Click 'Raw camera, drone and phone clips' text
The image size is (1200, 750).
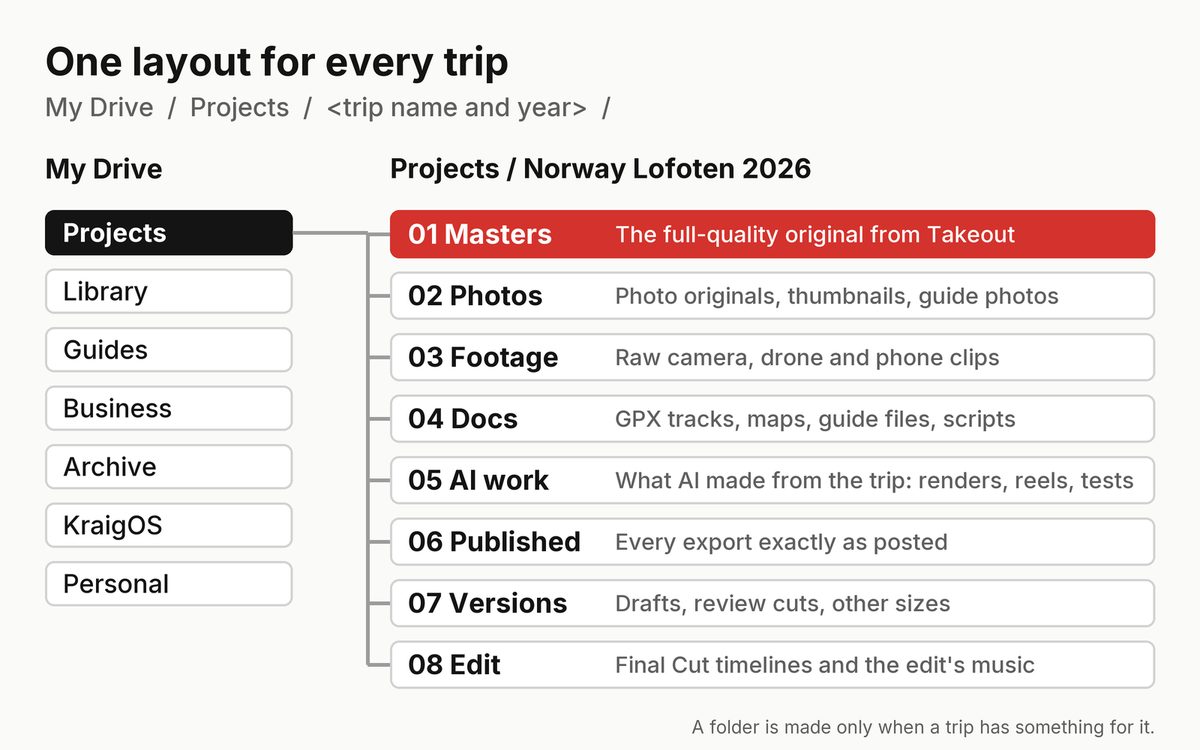[x=807, y=358]
